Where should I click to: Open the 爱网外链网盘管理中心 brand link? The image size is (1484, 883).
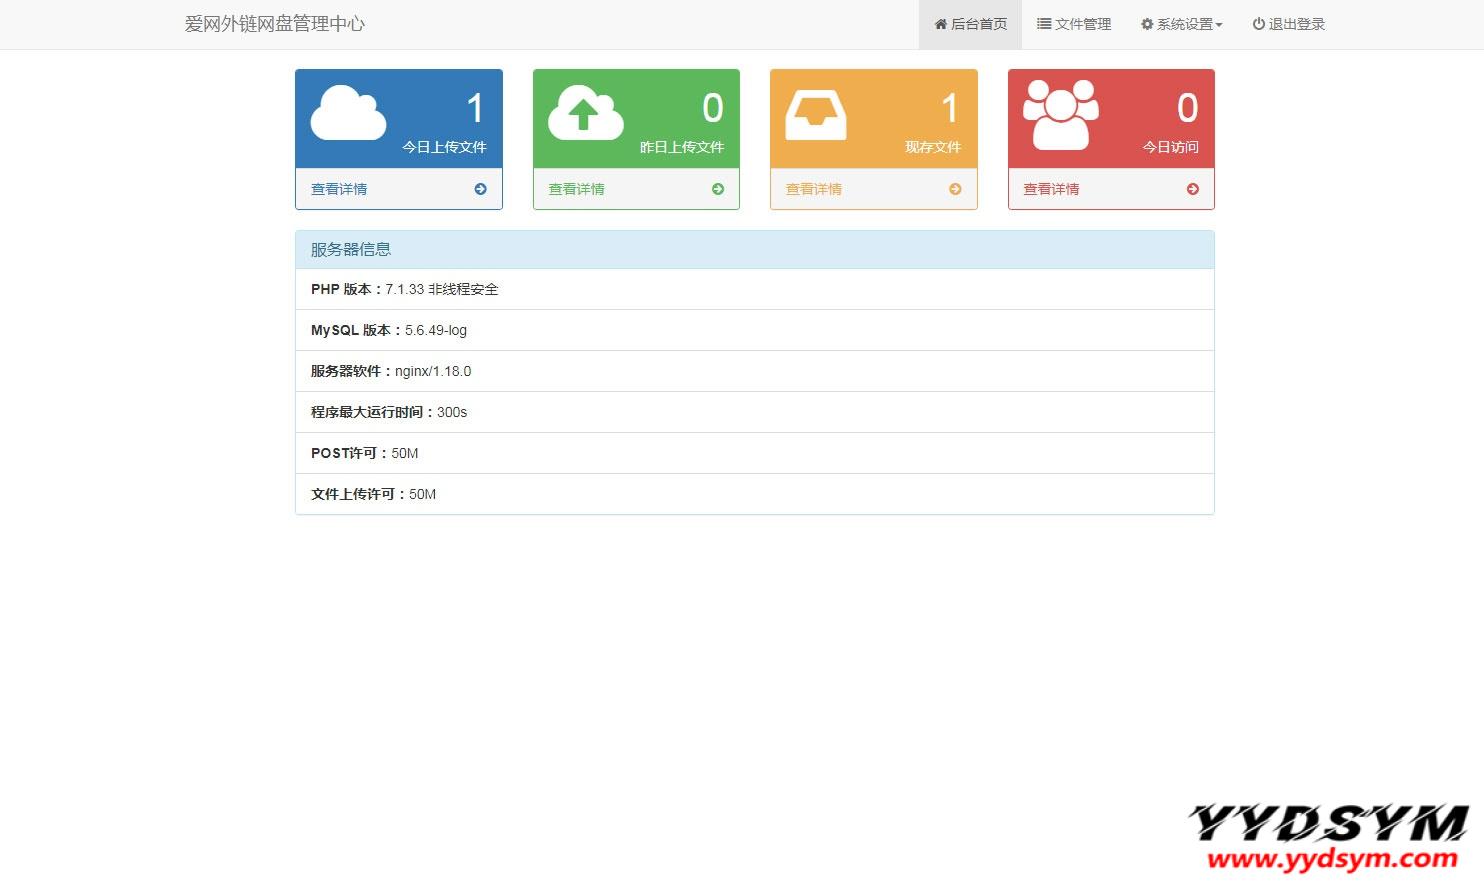point(275,24)
